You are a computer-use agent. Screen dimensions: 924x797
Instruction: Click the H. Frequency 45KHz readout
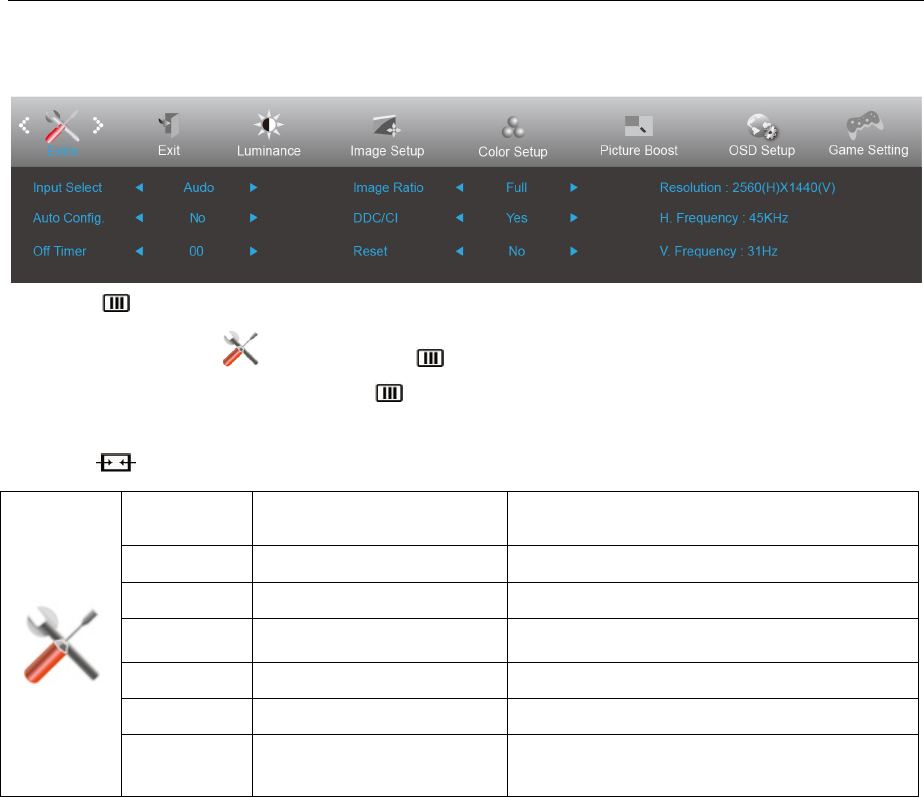pos(724,218)
